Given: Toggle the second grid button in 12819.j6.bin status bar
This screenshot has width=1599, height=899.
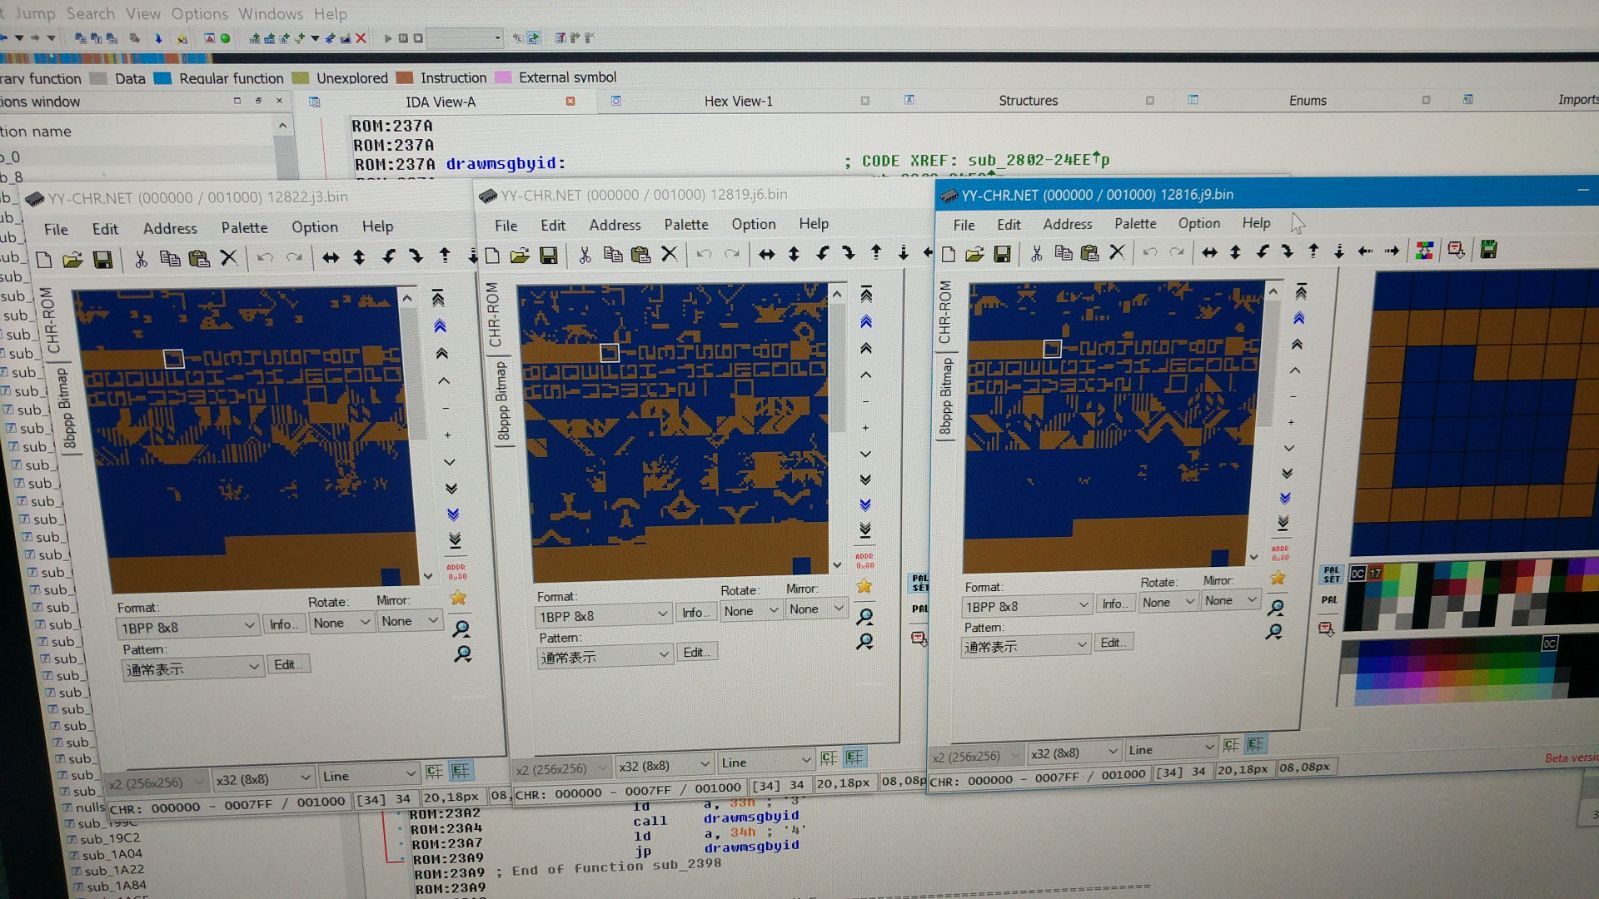Looking at the screenshot, I should click(854, 758).
